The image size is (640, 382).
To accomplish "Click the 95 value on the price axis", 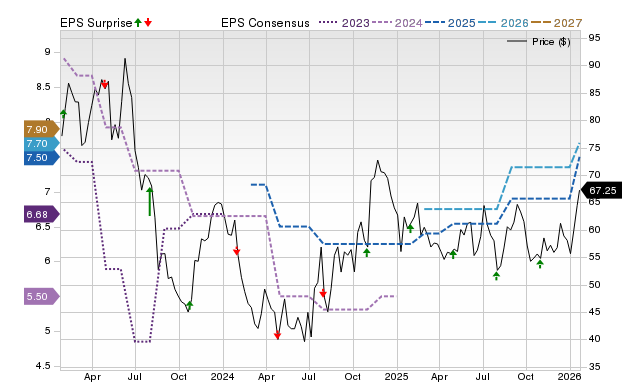I will click(595, 38).
